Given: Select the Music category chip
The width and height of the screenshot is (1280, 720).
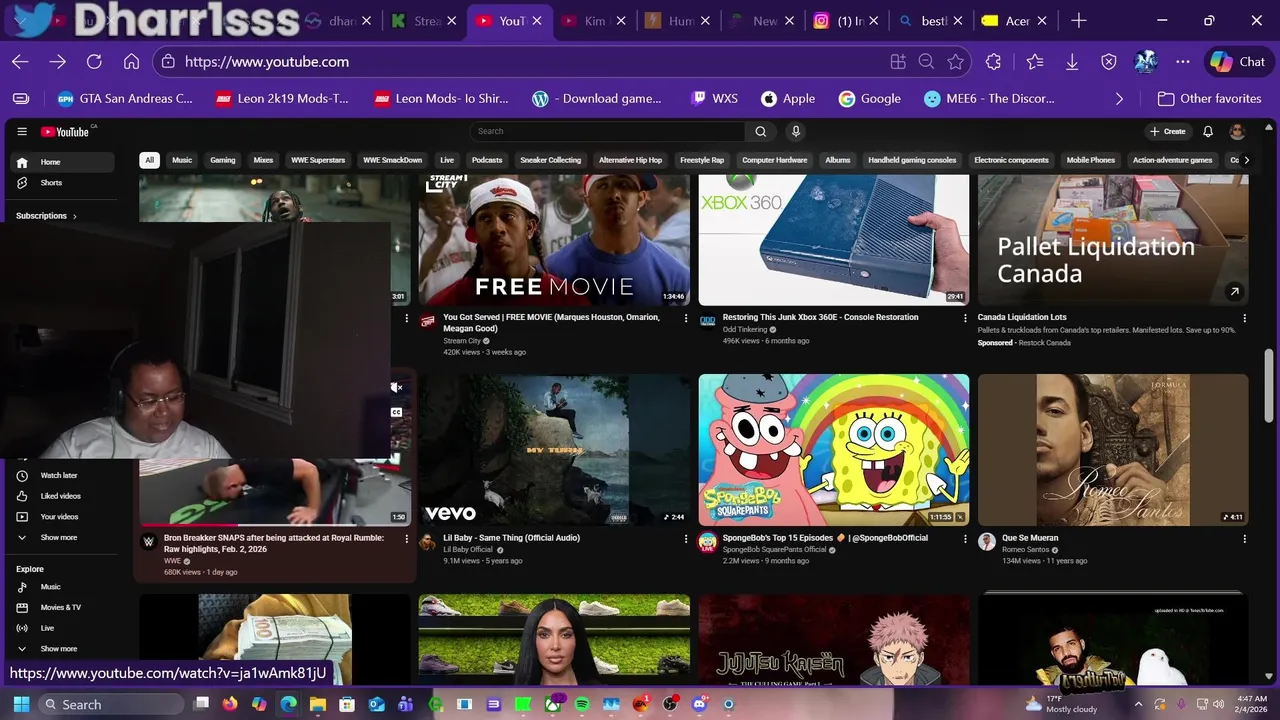Looking at the screenshot, I should click(182, 160).
